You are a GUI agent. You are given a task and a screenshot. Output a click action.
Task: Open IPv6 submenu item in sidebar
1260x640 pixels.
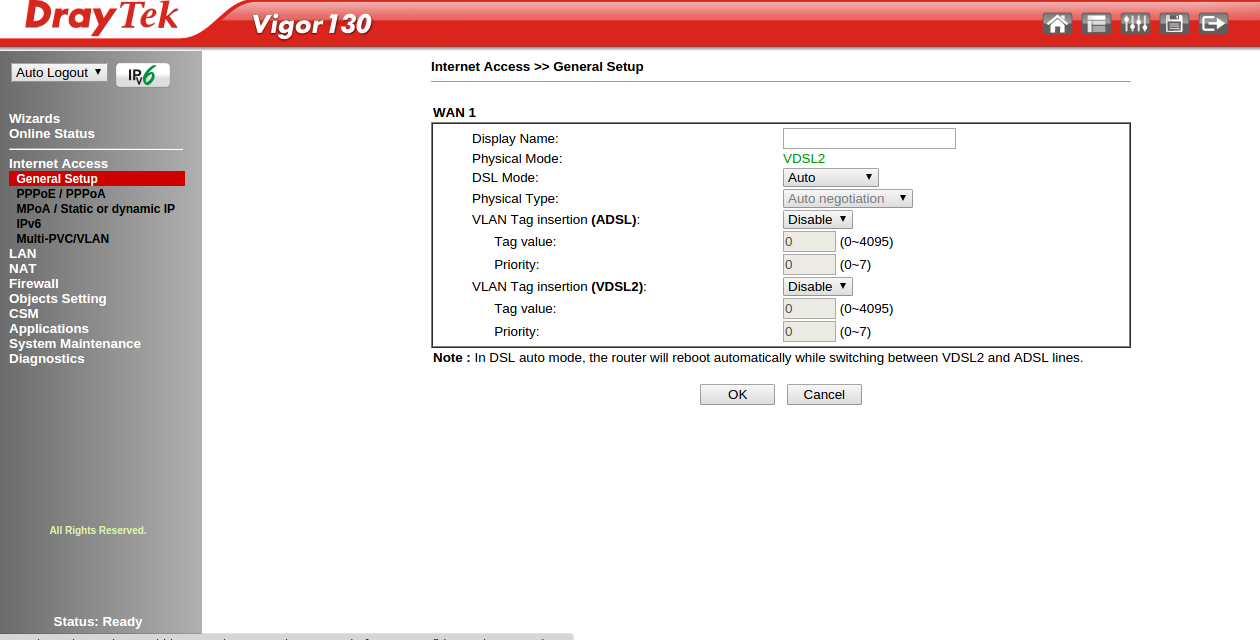tap(29, 224)
